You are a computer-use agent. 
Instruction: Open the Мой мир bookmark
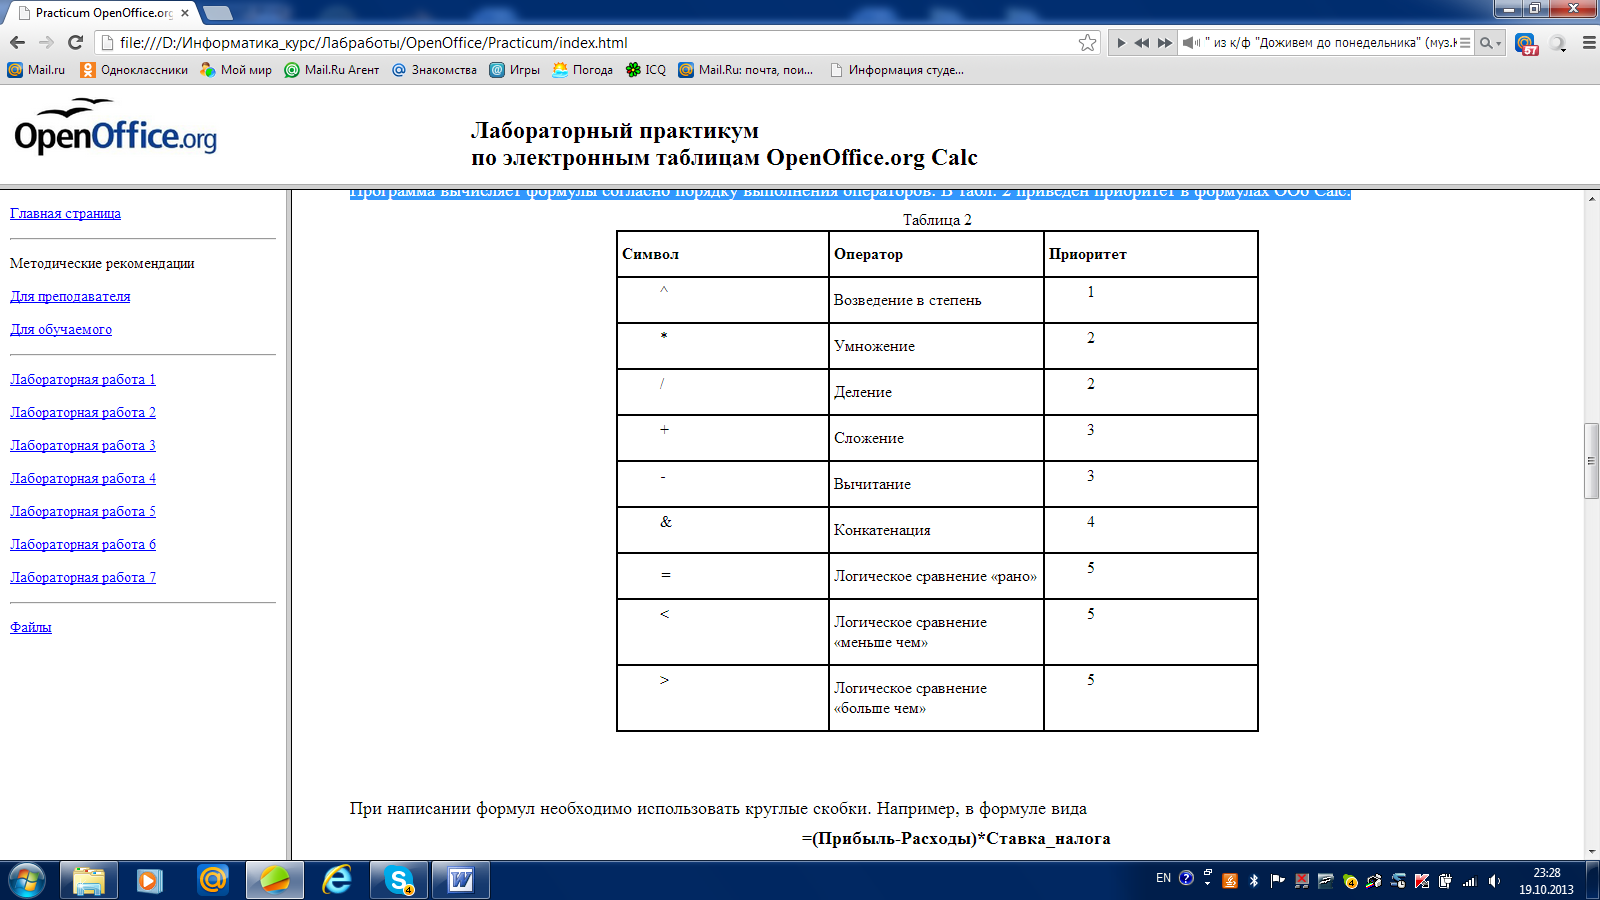[236, 70]
